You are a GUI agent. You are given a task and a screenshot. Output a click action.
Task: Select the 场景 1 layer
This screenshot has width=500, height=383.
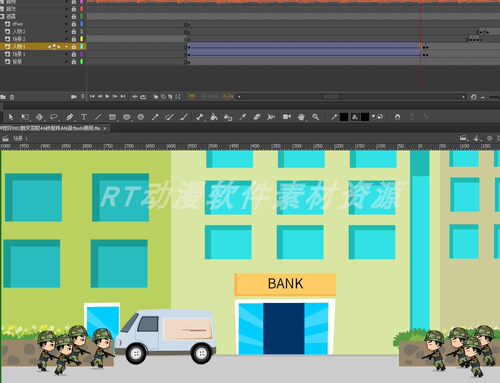coord(19,54)
